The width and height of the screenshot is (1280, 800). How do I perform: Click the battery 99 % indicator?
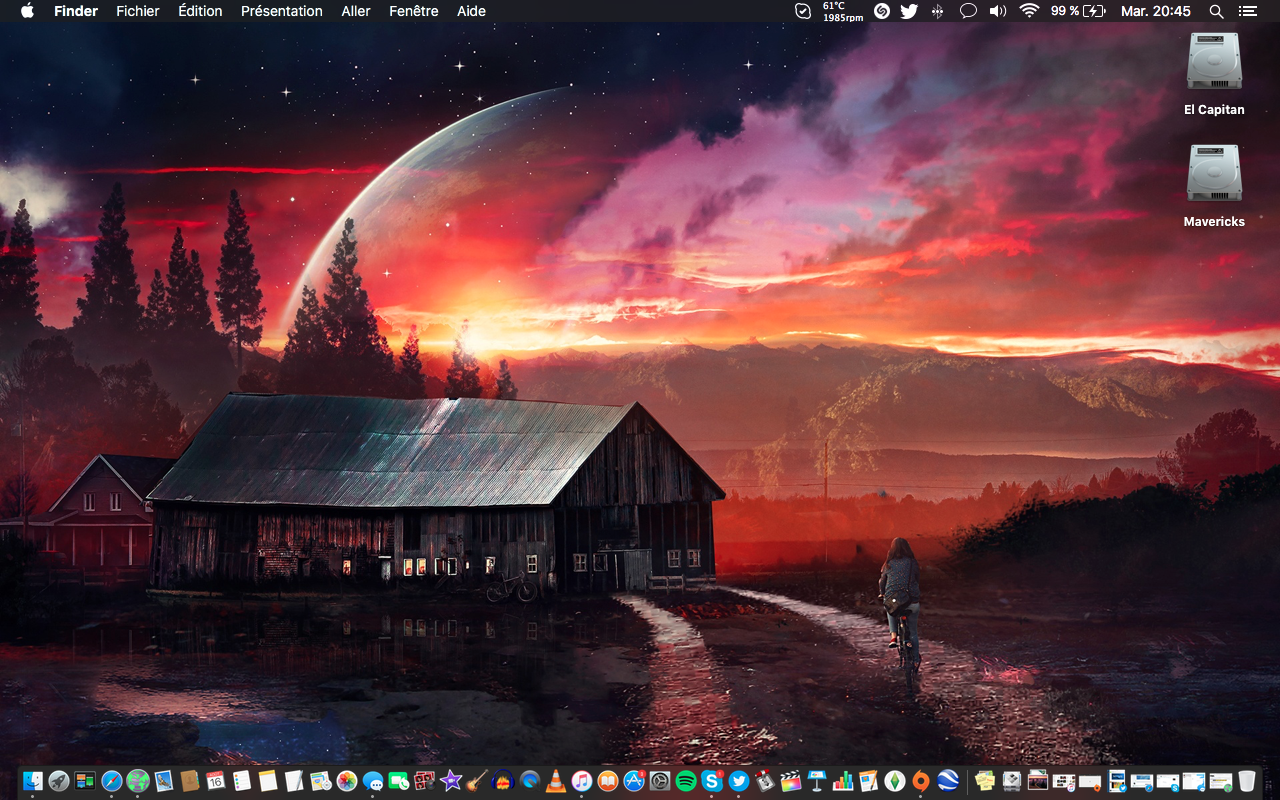pos(1078,11)
